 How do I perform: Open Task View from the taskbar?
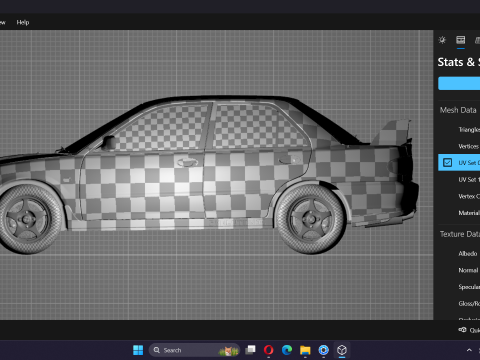coord(250,350)
